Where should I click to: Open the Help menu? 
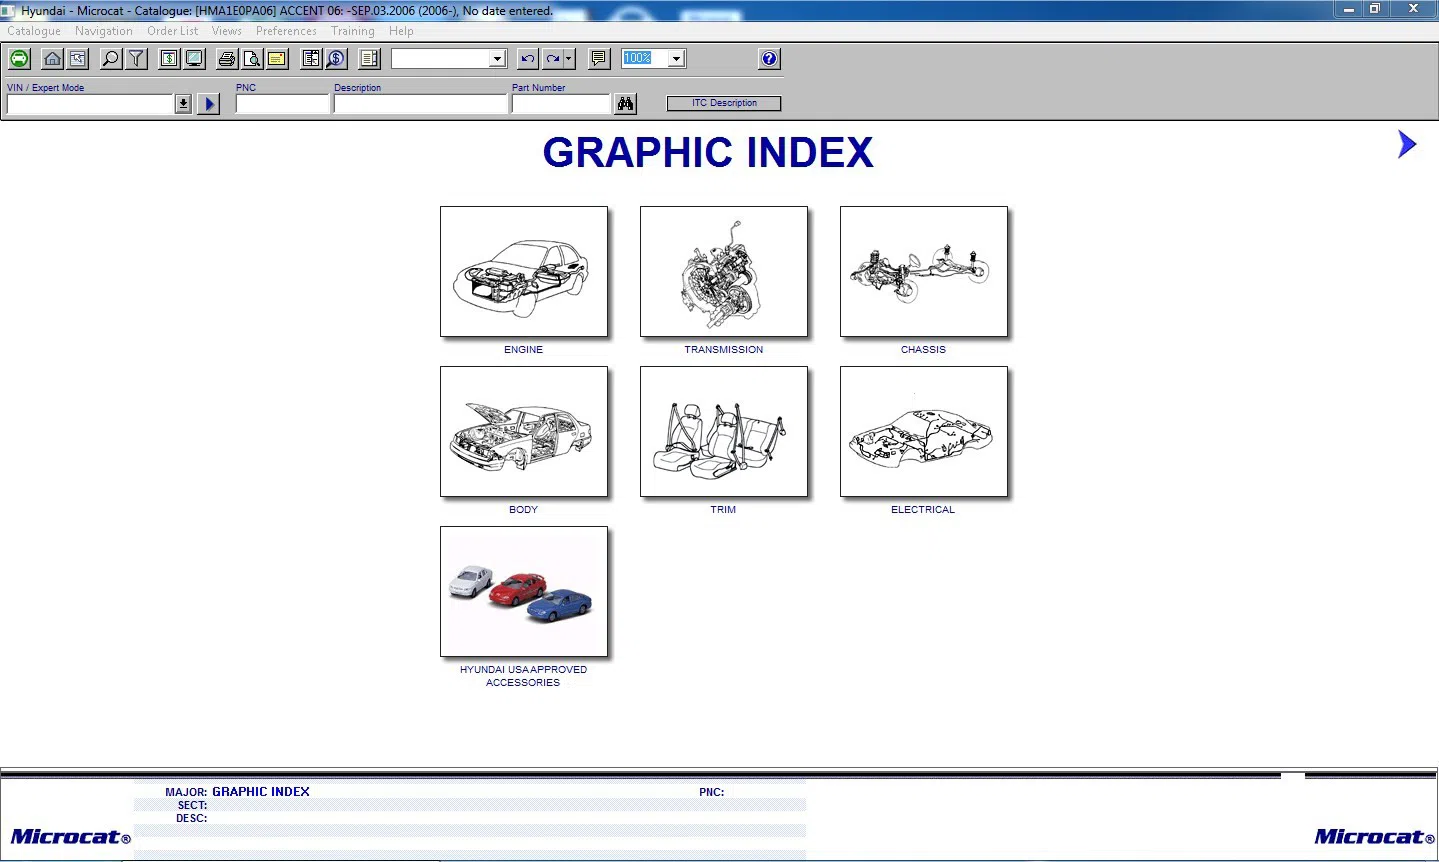pos(401,31)
